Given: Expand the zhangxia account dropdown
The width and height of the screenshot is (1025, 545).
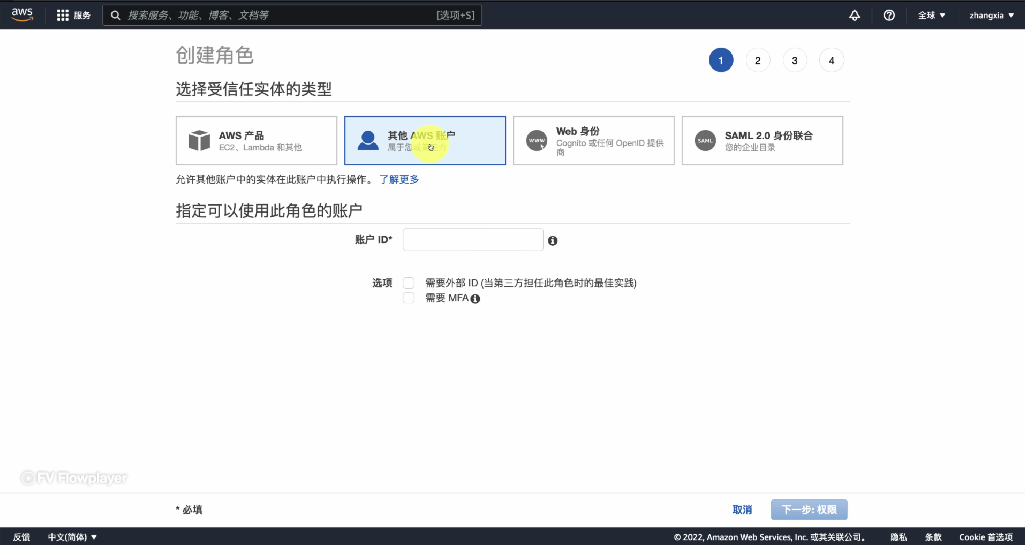Looking at the screenshot, I should pyautogui.click(x=992, y=15).
